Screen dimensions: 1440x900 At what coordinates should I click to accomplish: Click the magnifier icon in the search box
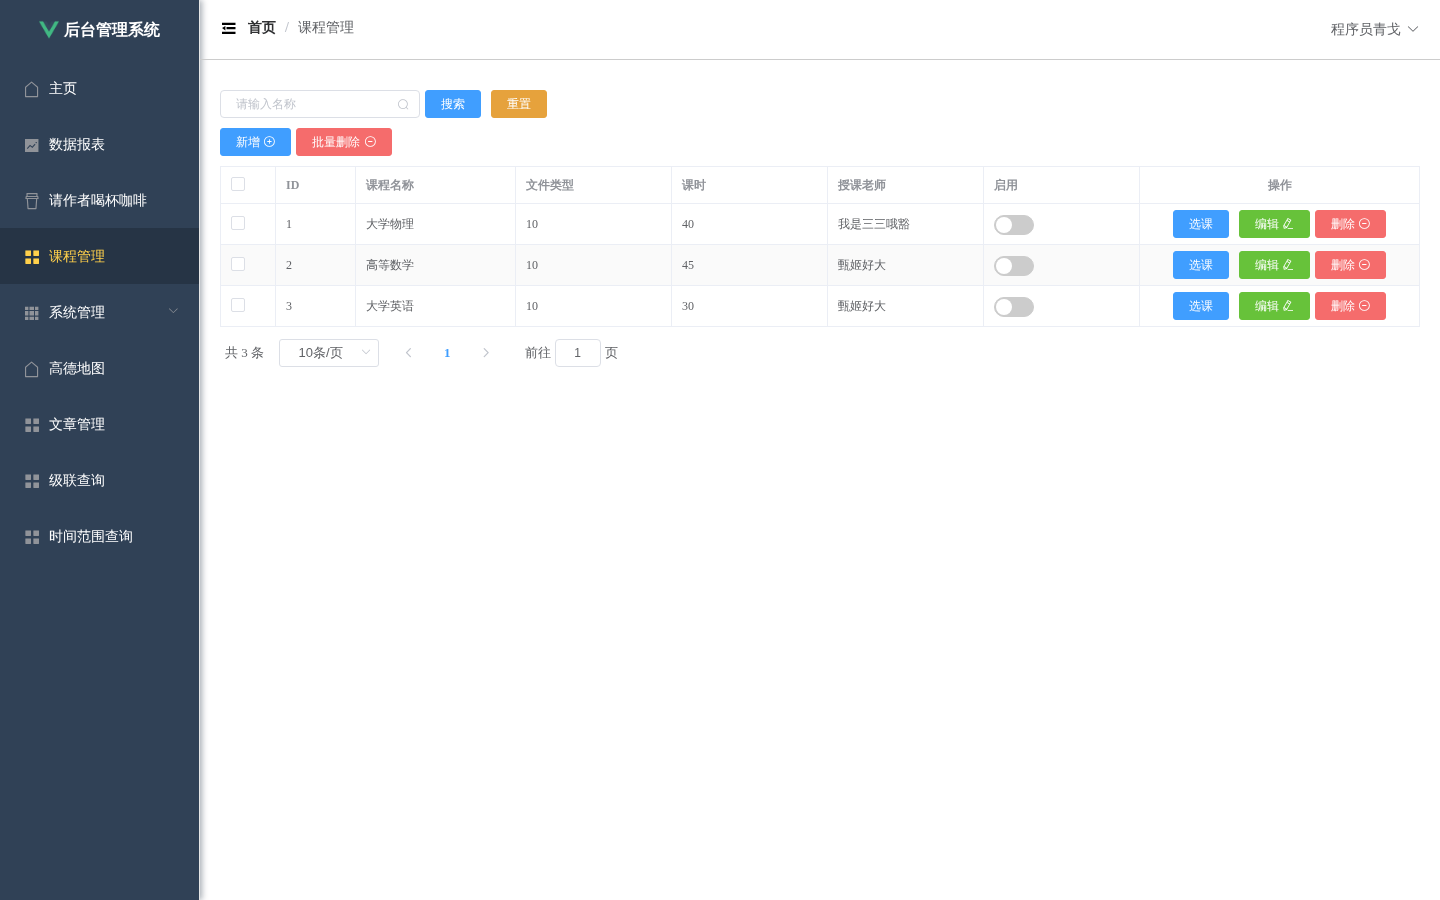403,104
